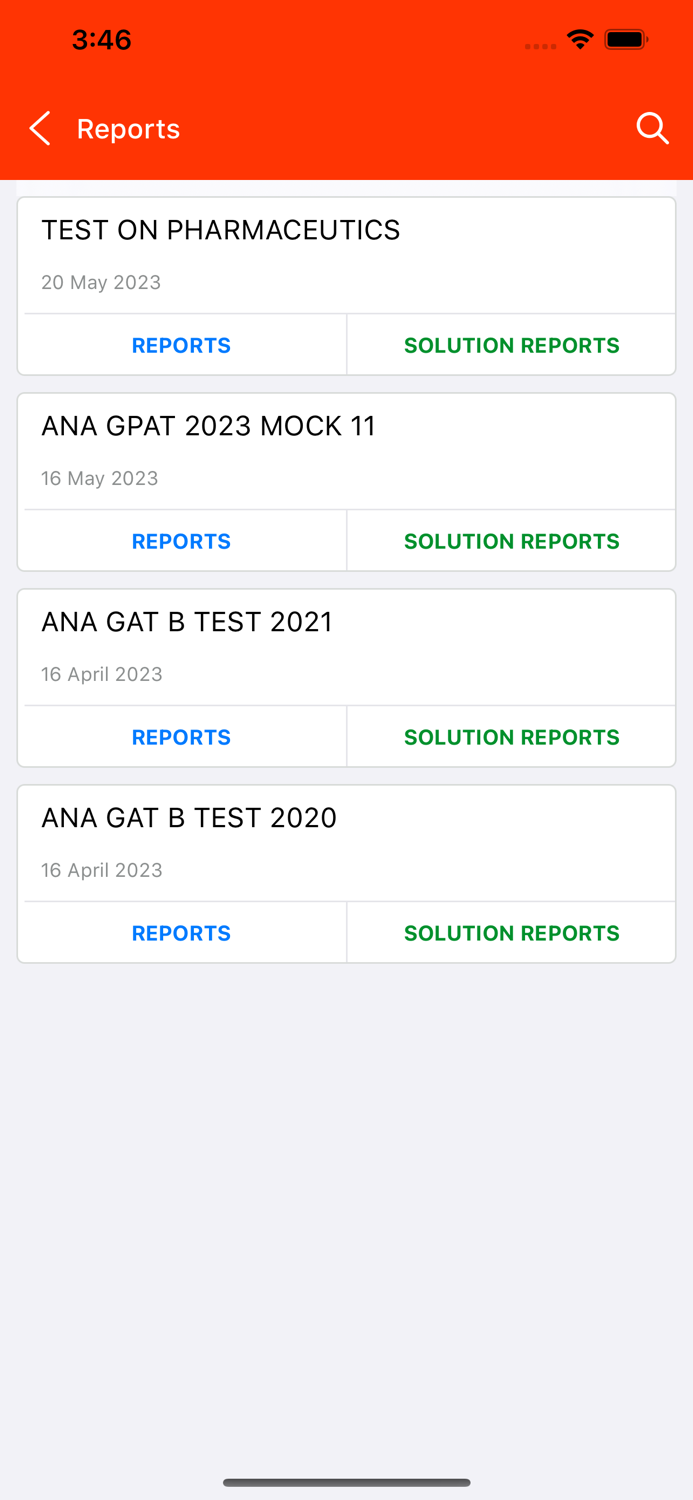
Task: Tap the cellular signal dots indicator
Action: click(x=541, y=45)
